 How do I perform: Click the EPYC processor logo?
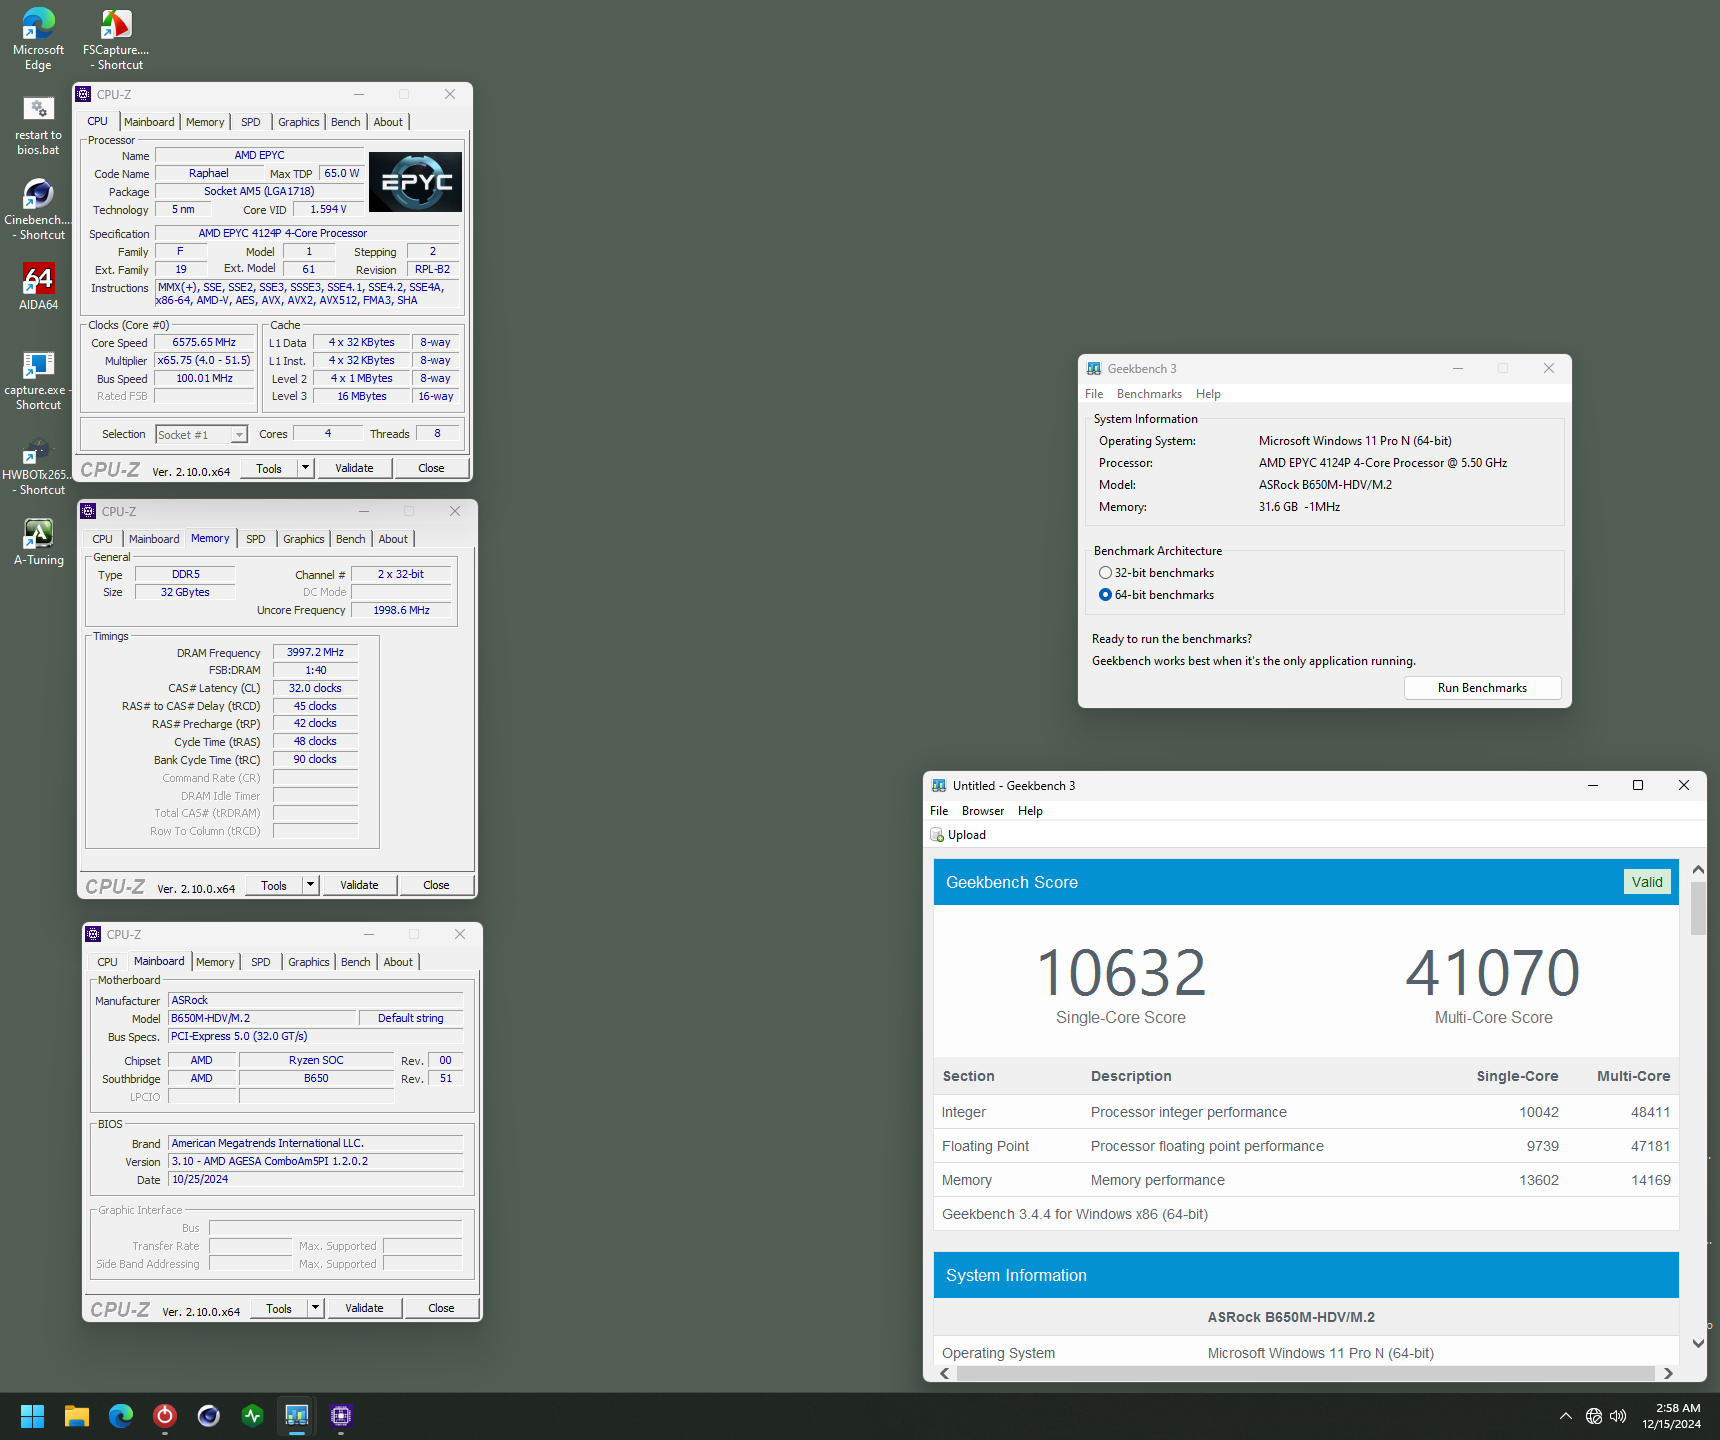pos(415,182)
